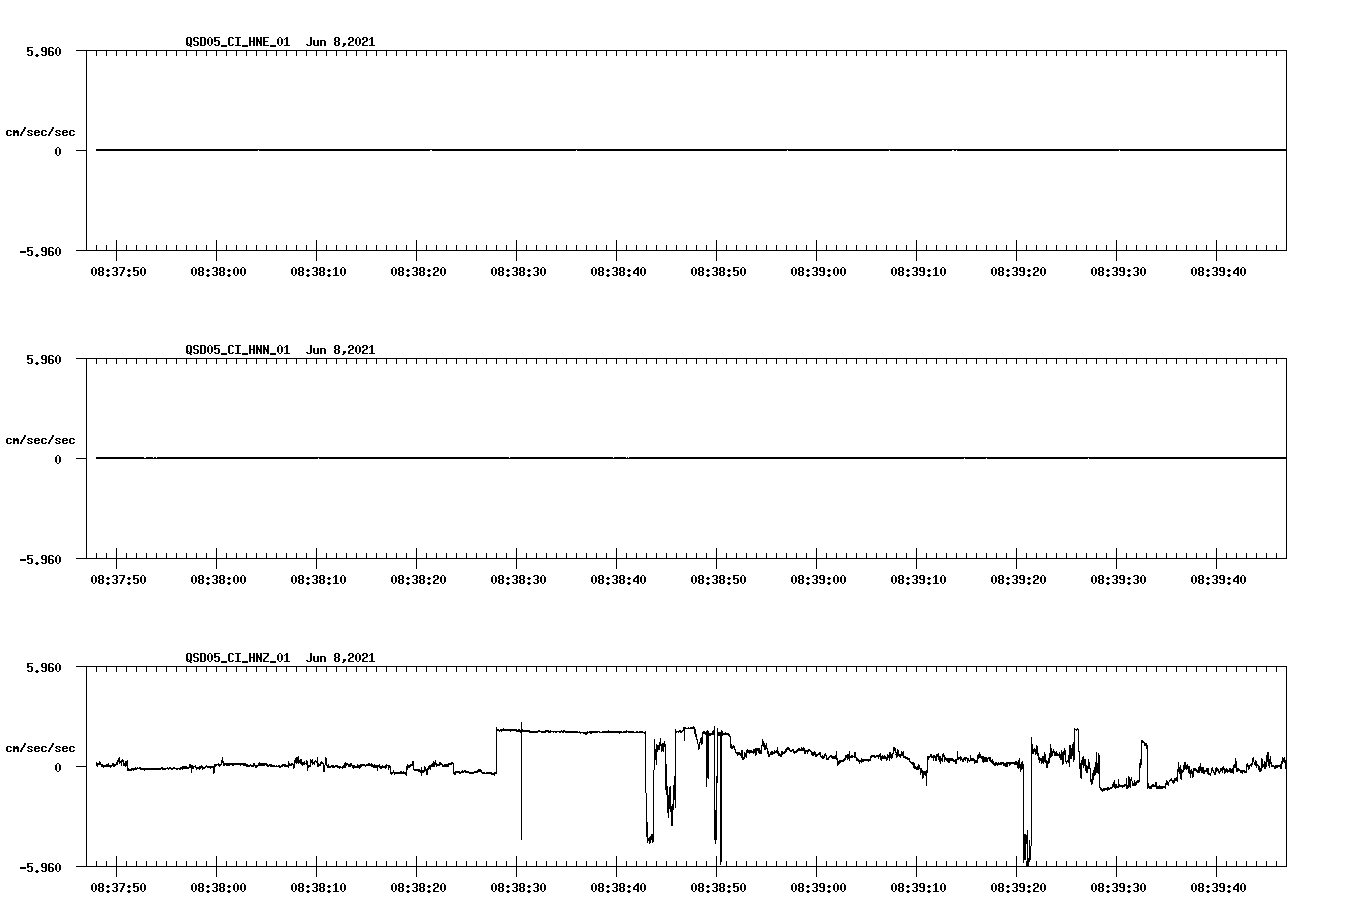Click the HNZ plateau after 08:38:30
This screenshot has width=1358, height=924.
coord(570,731)
